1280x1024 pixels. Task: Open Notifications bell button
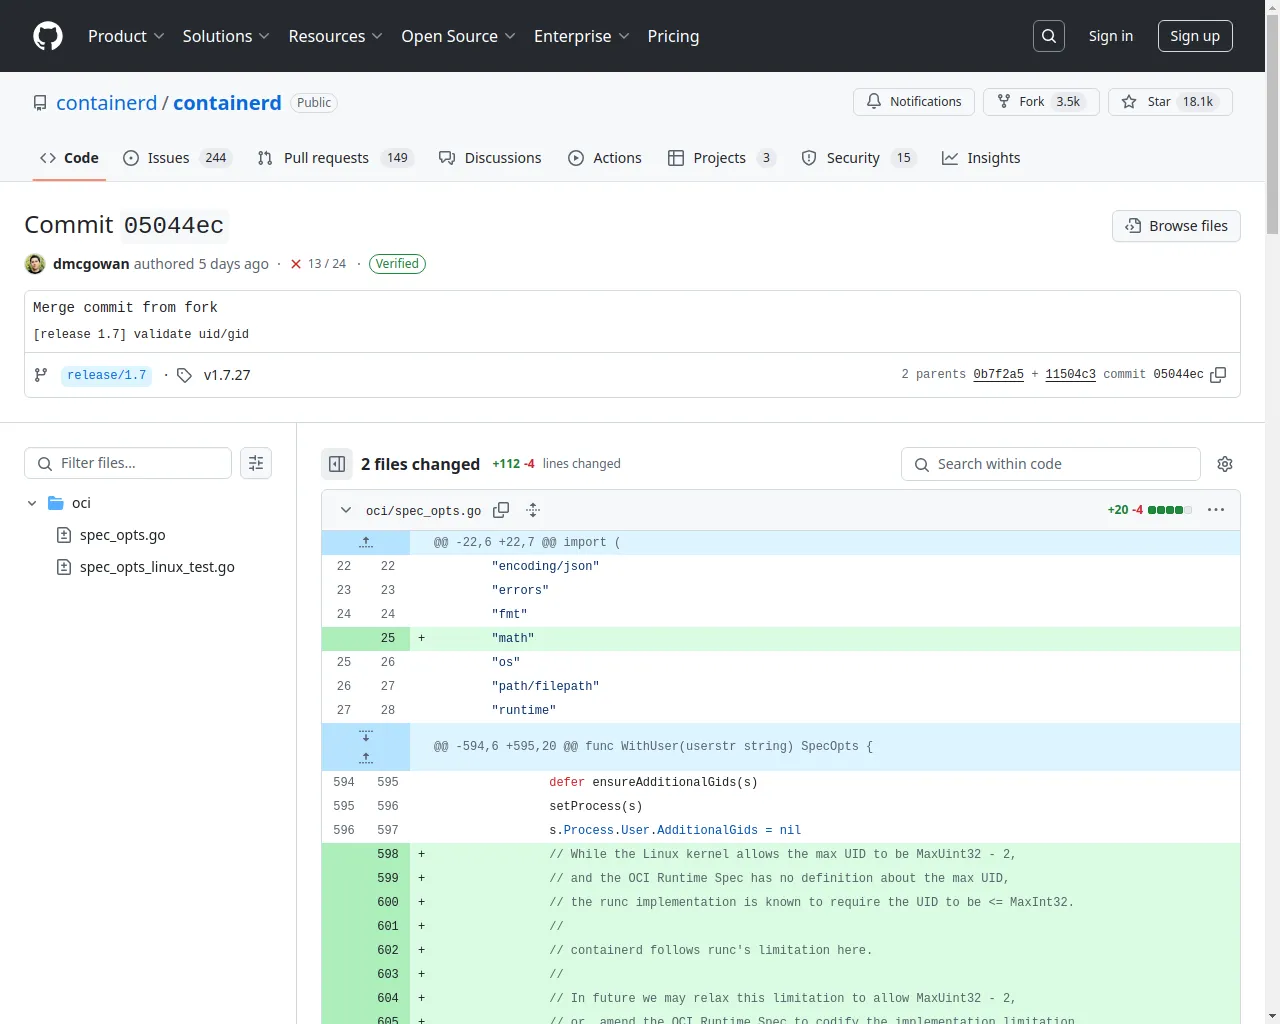pyautogui.click(x=914, y=102)
